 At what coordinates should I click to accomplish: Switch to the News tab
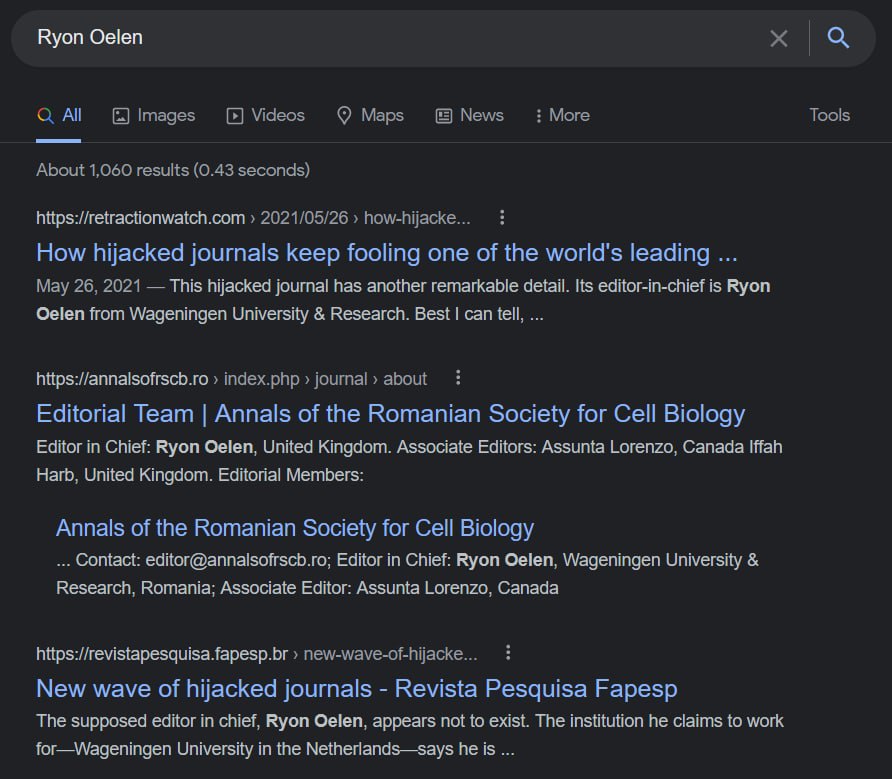469,116
